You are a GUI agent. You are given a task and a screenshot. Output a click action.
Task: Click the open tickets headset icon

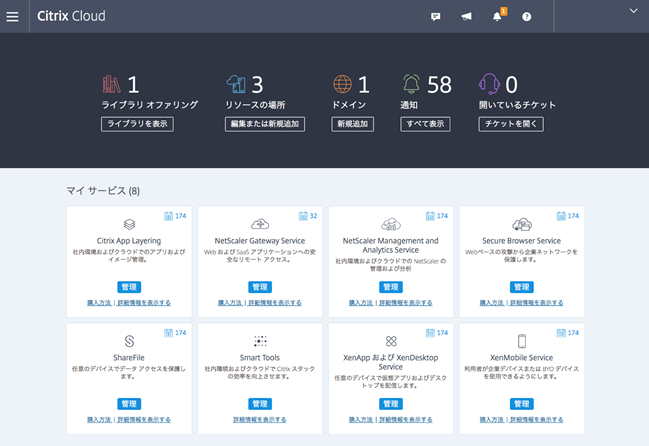[x=489, y=85]
